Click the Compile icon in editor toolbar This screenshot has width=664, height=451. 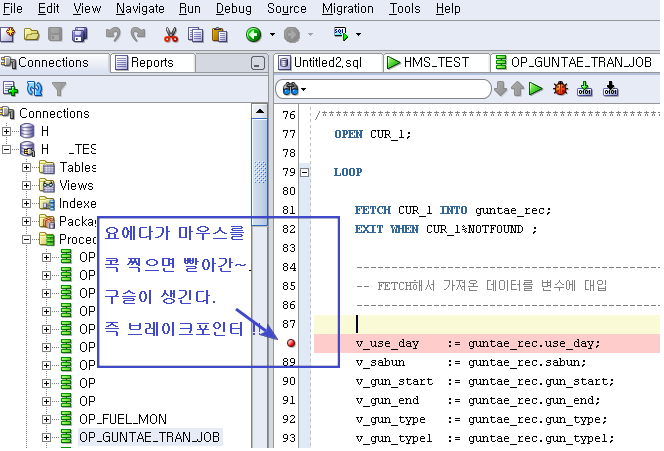click(x=585, y=89)
